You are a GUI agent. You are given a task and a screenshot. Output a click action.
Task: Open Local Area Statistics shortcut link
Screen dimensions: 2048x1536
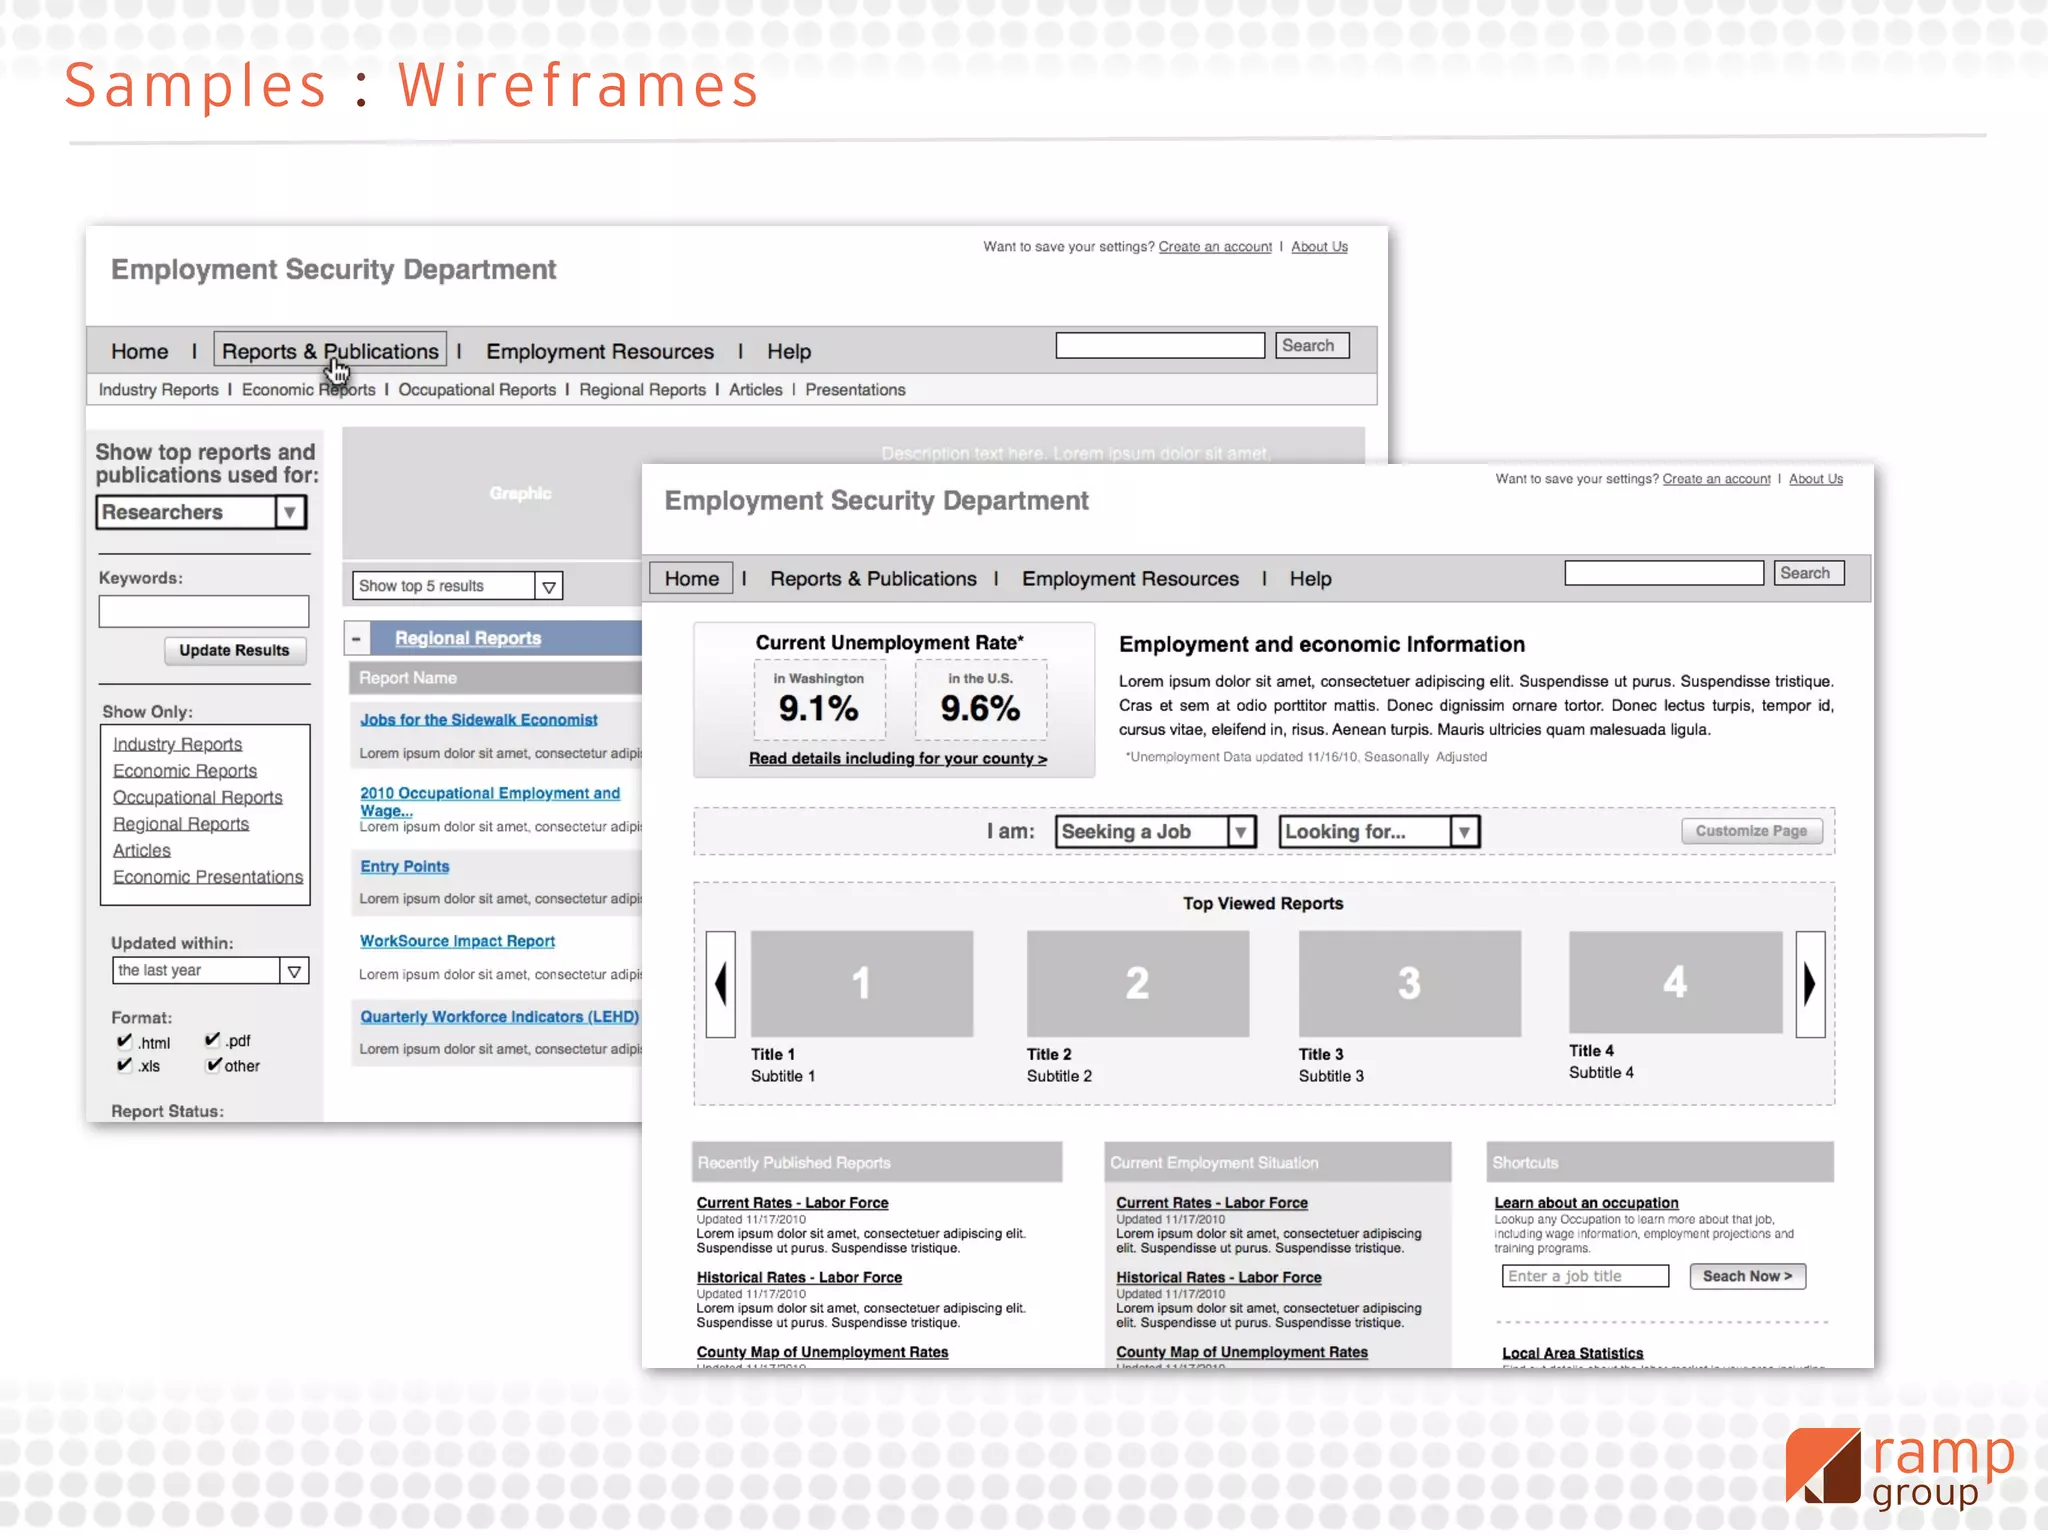(x=1572, y=1354)
